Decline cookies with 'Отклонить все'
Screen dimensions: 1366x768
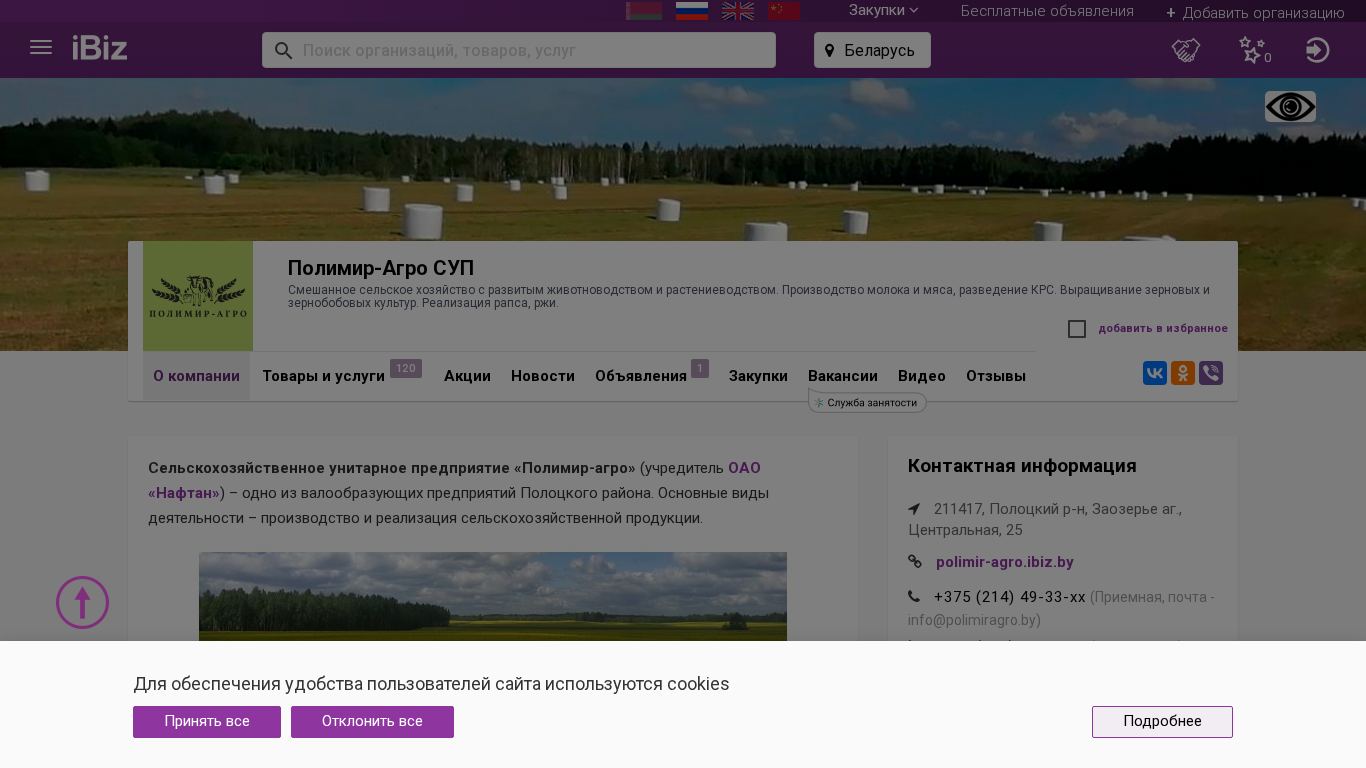(372, 722)
